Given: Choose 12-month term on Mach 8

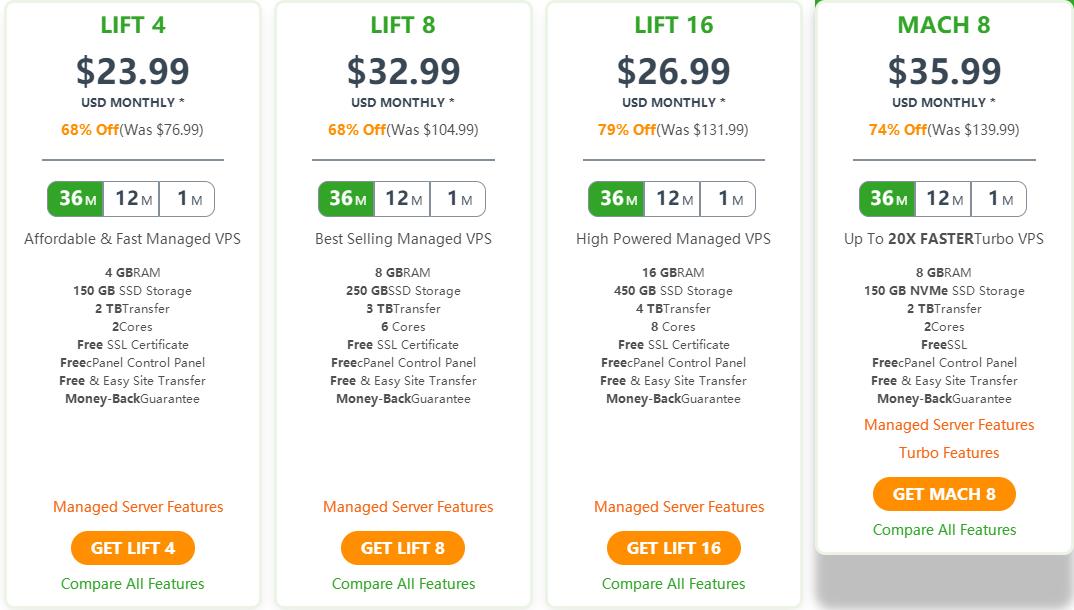Looking at the screenshot, I should [944, 199].
